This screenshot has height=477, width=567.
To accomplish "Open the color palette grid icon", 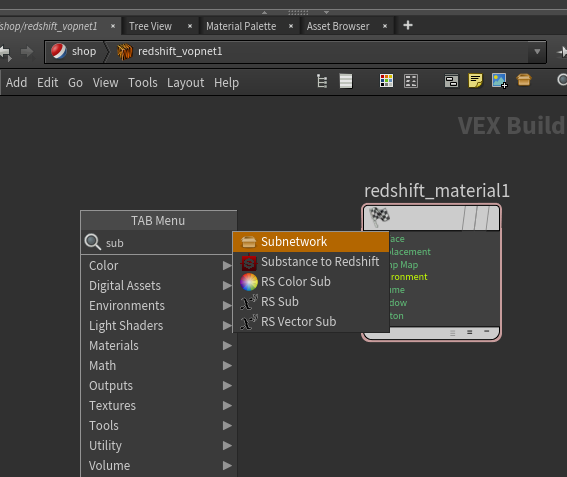I will tap(386, 81).
